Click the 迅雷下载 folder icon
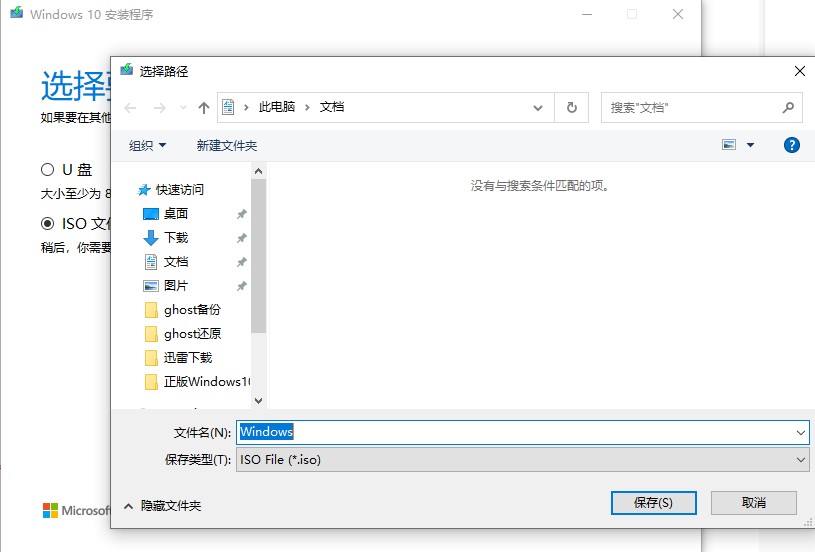The height and width of the screenshot is (552, 815). pyautogui.click(x=151, y=358)
